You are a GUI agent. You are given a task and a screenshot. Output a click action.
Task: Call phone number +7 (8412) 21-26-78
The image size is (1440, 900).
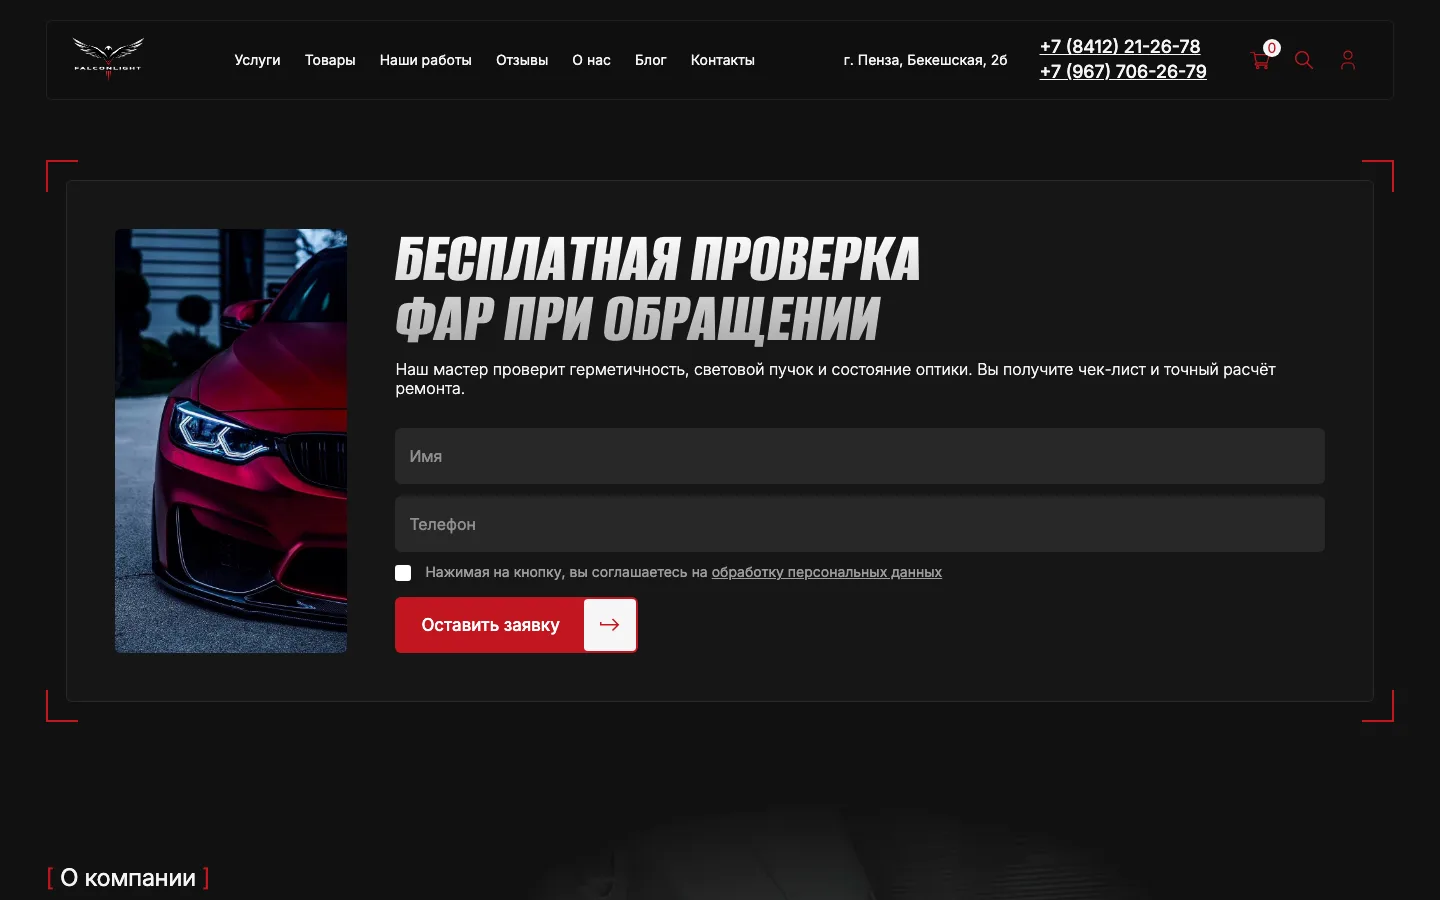1120,46
